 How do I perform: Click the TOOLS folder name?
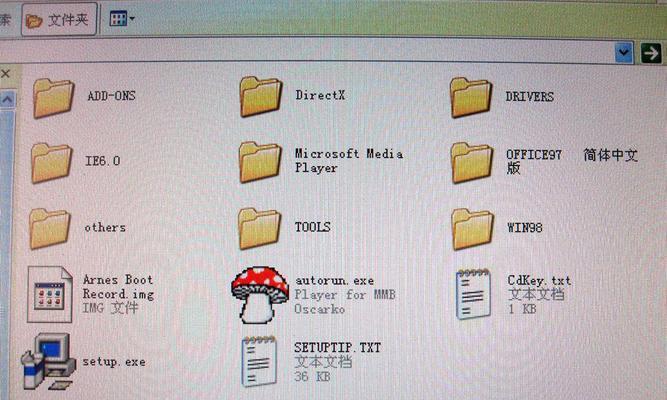coord(313,227)
